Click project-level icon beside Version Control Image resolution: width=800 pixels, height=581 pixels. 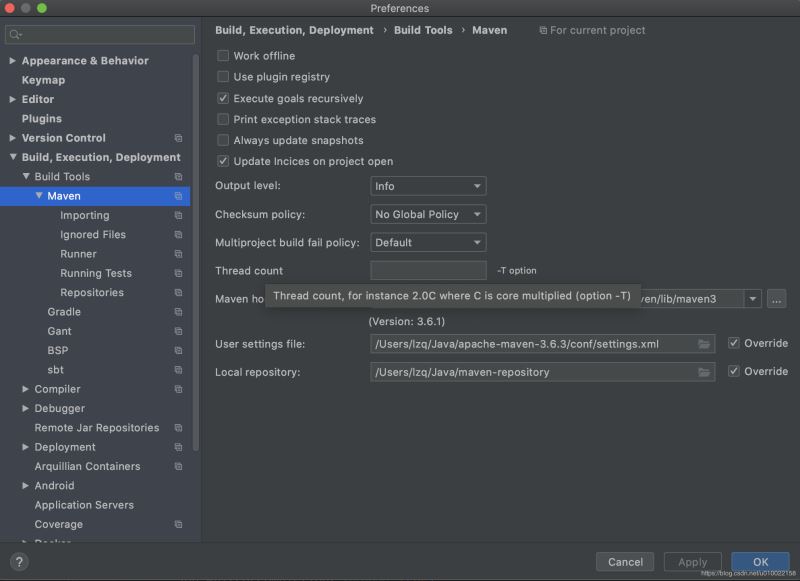(178, 138)
